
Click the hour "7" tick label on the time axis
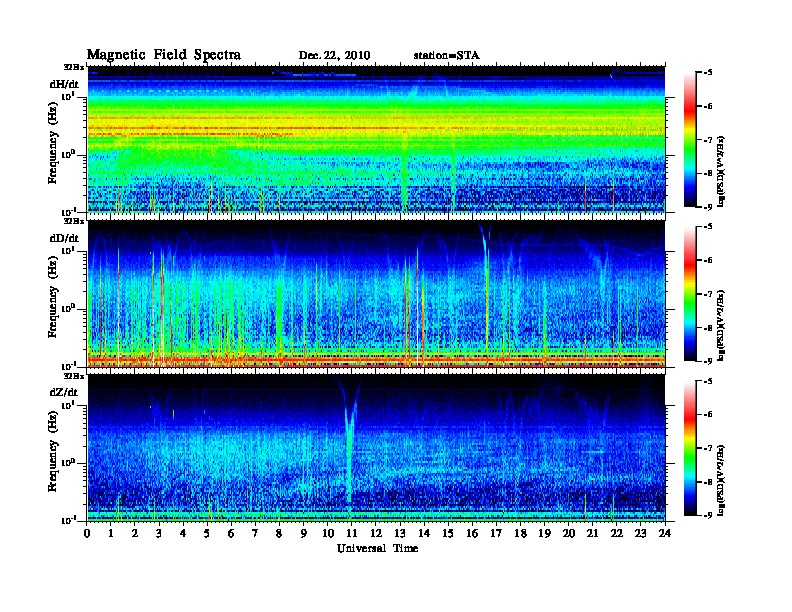[x=255, y=533]
